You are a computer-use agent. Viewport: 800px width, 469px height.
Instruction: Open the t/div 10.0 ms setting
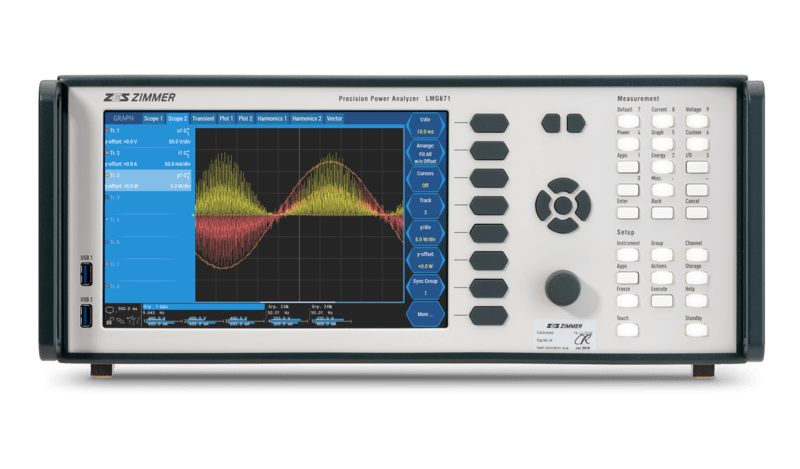(x=426, y=125)
